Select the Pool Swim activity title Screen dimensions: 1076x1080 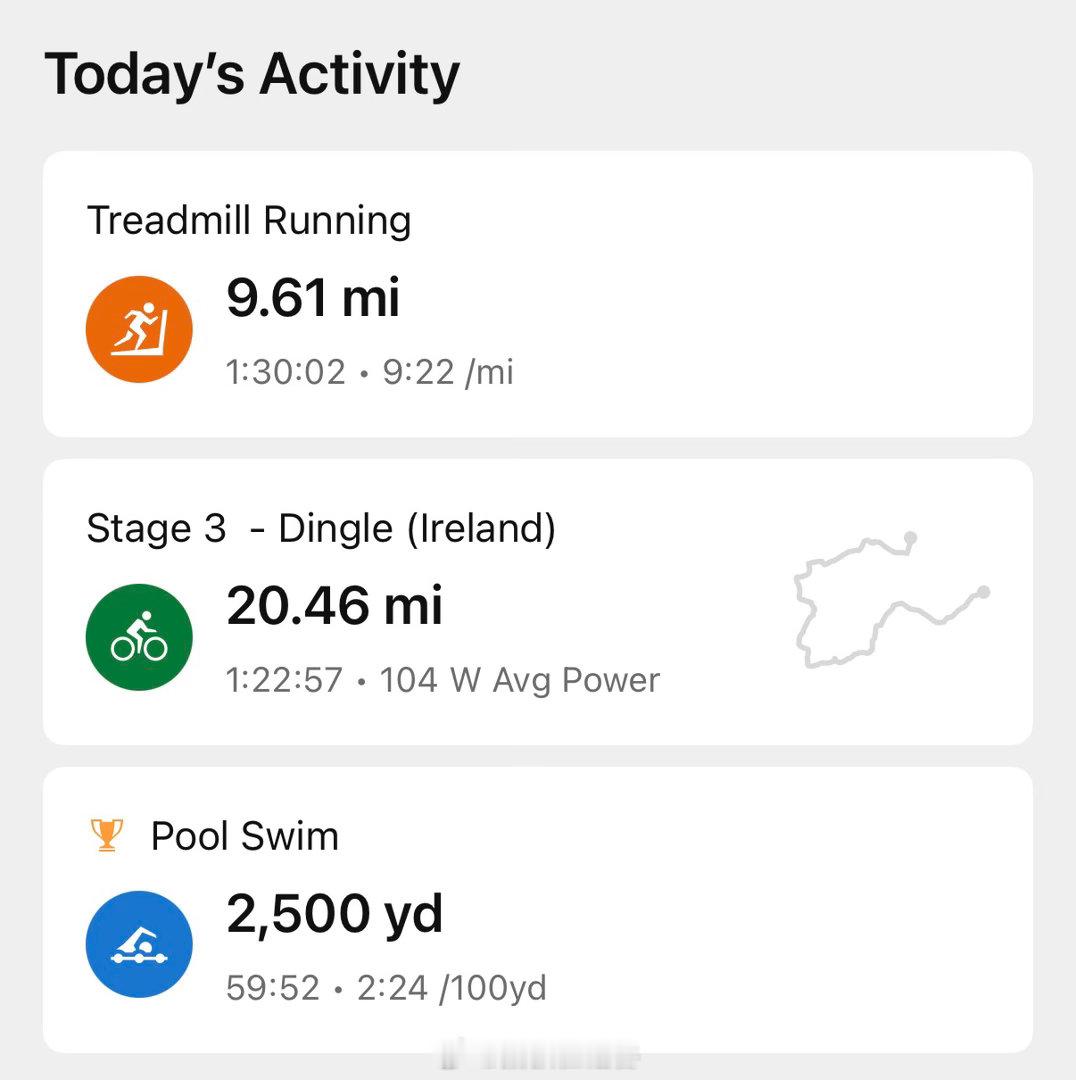[x=244, y=836]
